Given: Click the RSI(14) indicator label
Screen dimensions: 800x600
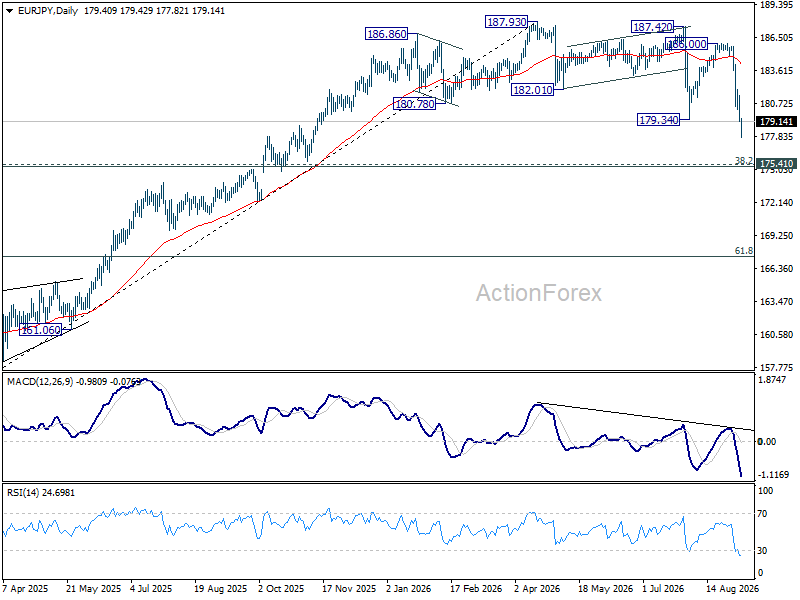Looking at the screenshot, I should pyautogui.click(x=23, y=493).
